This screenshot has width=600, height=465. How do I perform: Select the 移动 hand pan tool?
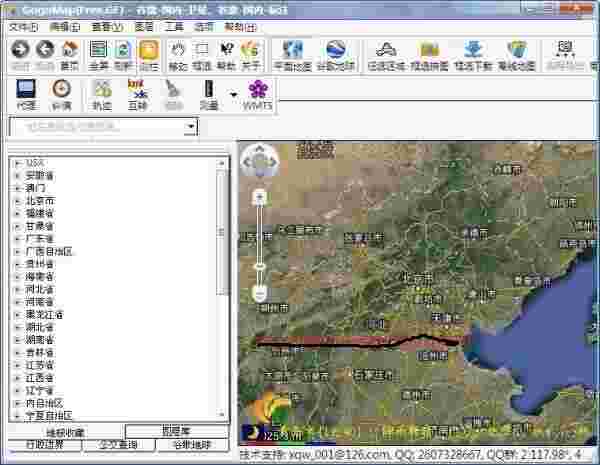pos(178,51)
